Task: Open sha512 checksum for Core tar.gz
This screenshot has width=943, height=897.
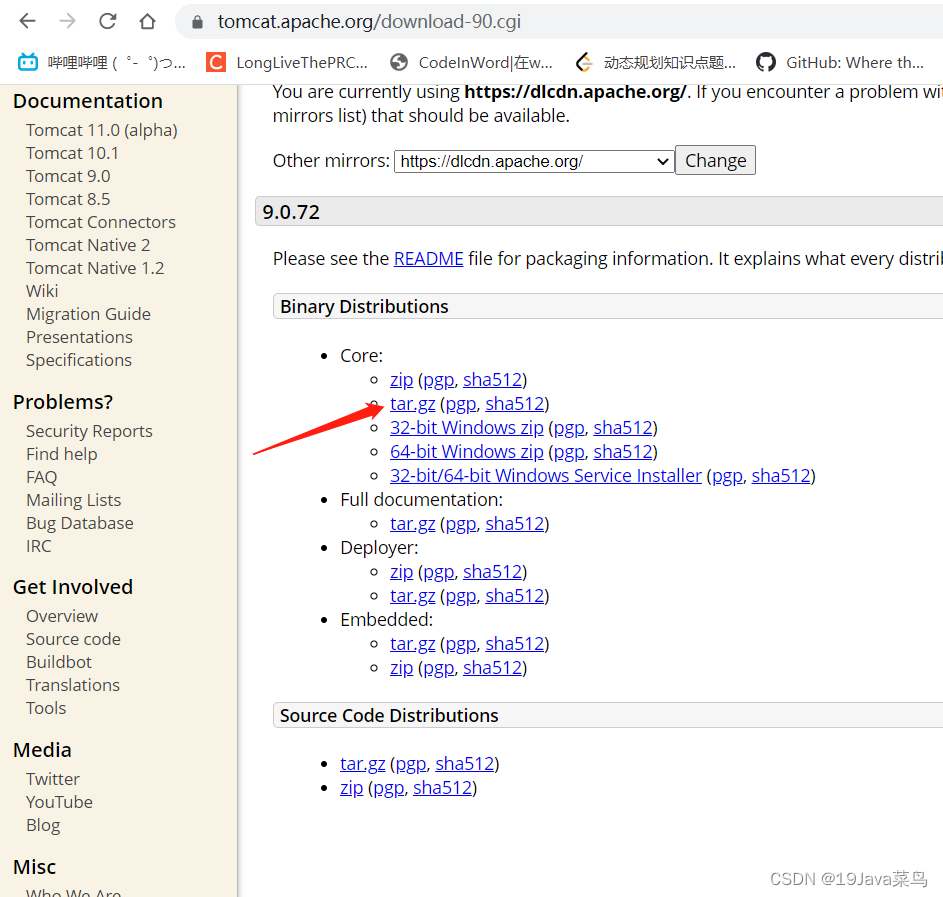Action: [x=515, y=404]
